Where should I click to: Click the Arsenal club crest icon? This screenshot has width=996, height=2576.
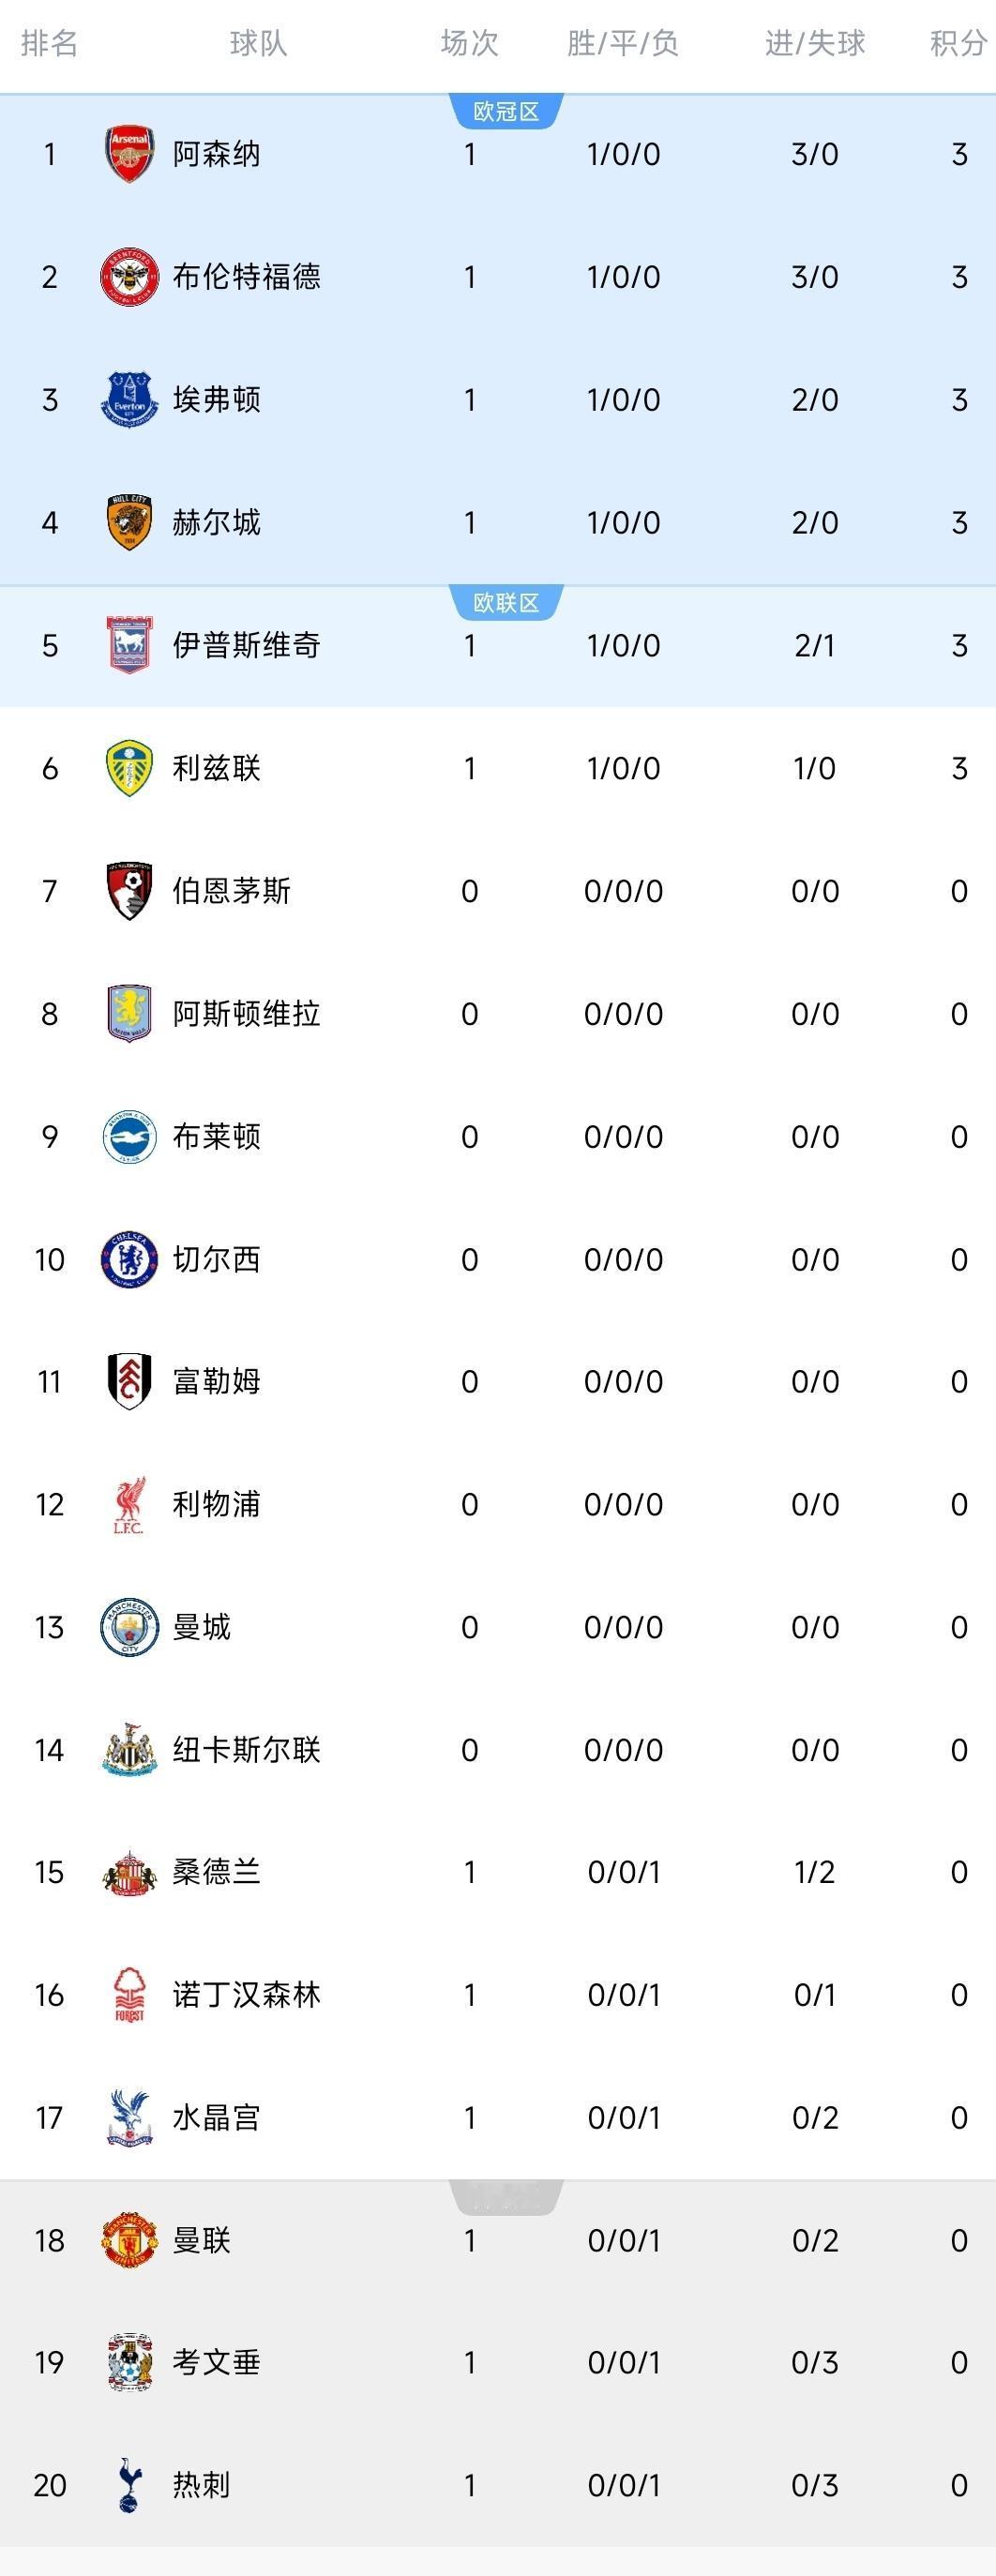[x=129, y=154]
